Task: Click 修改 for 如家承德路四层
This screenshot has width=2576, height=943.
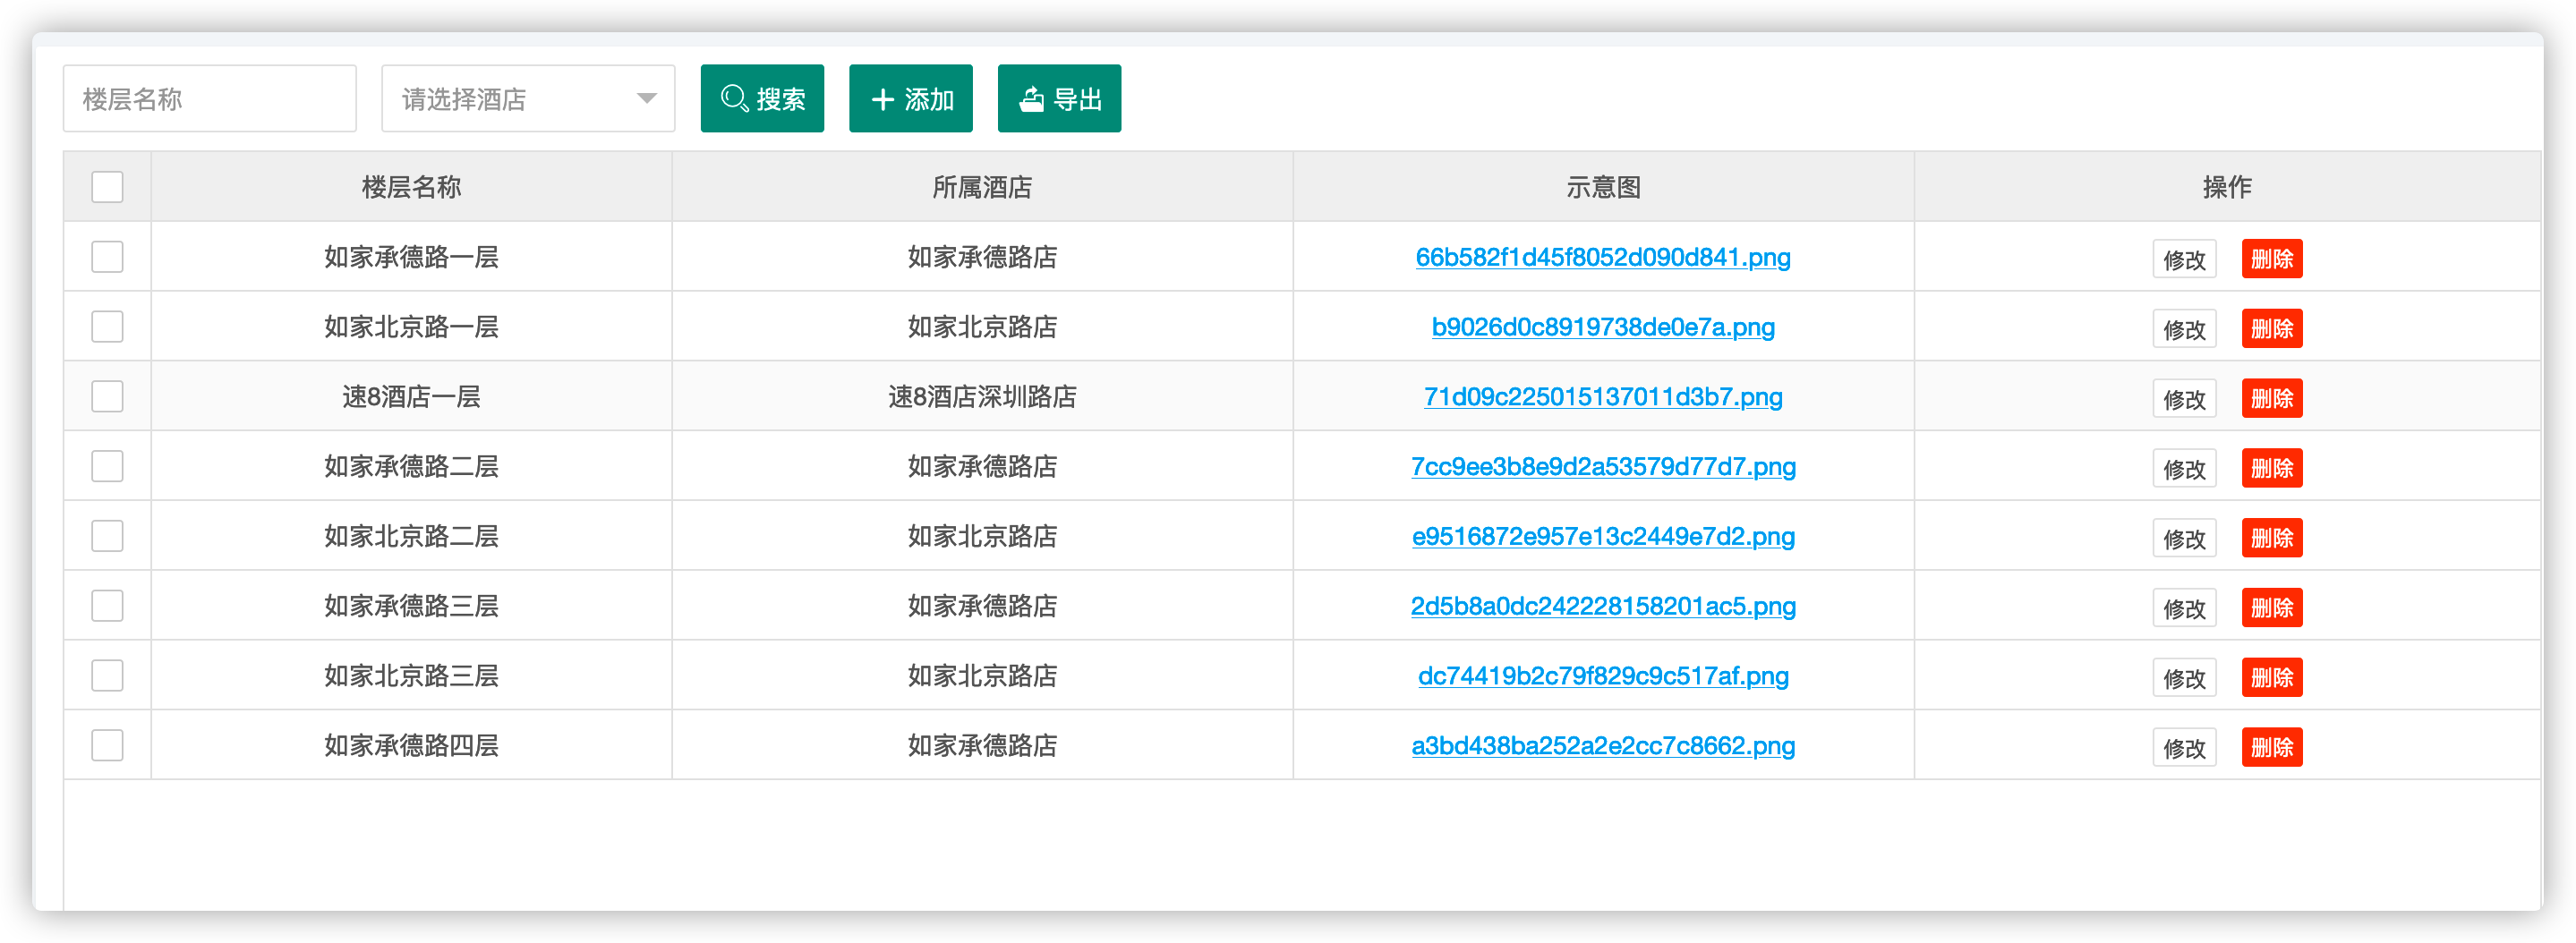Action: [x=2184, y=748]
